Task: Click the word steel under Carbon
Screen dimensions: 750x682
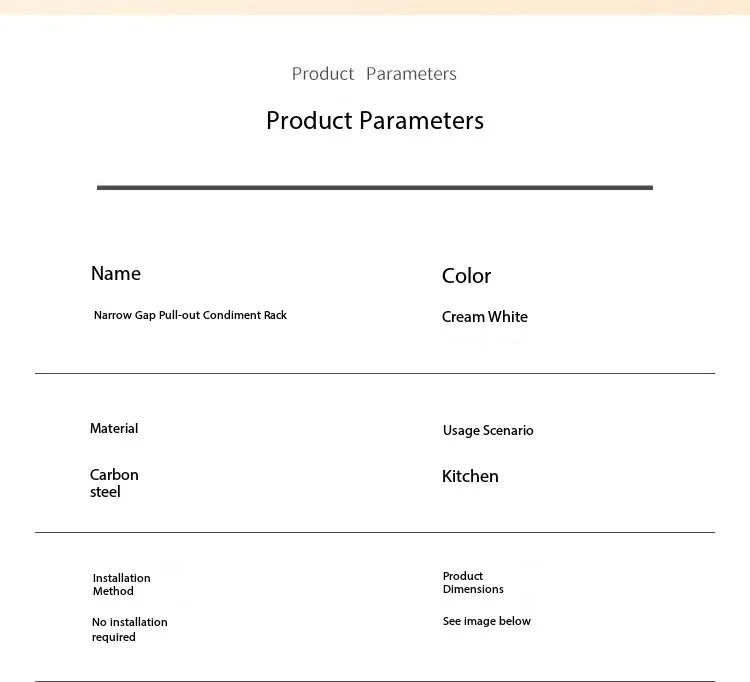Action: [105, 492]
